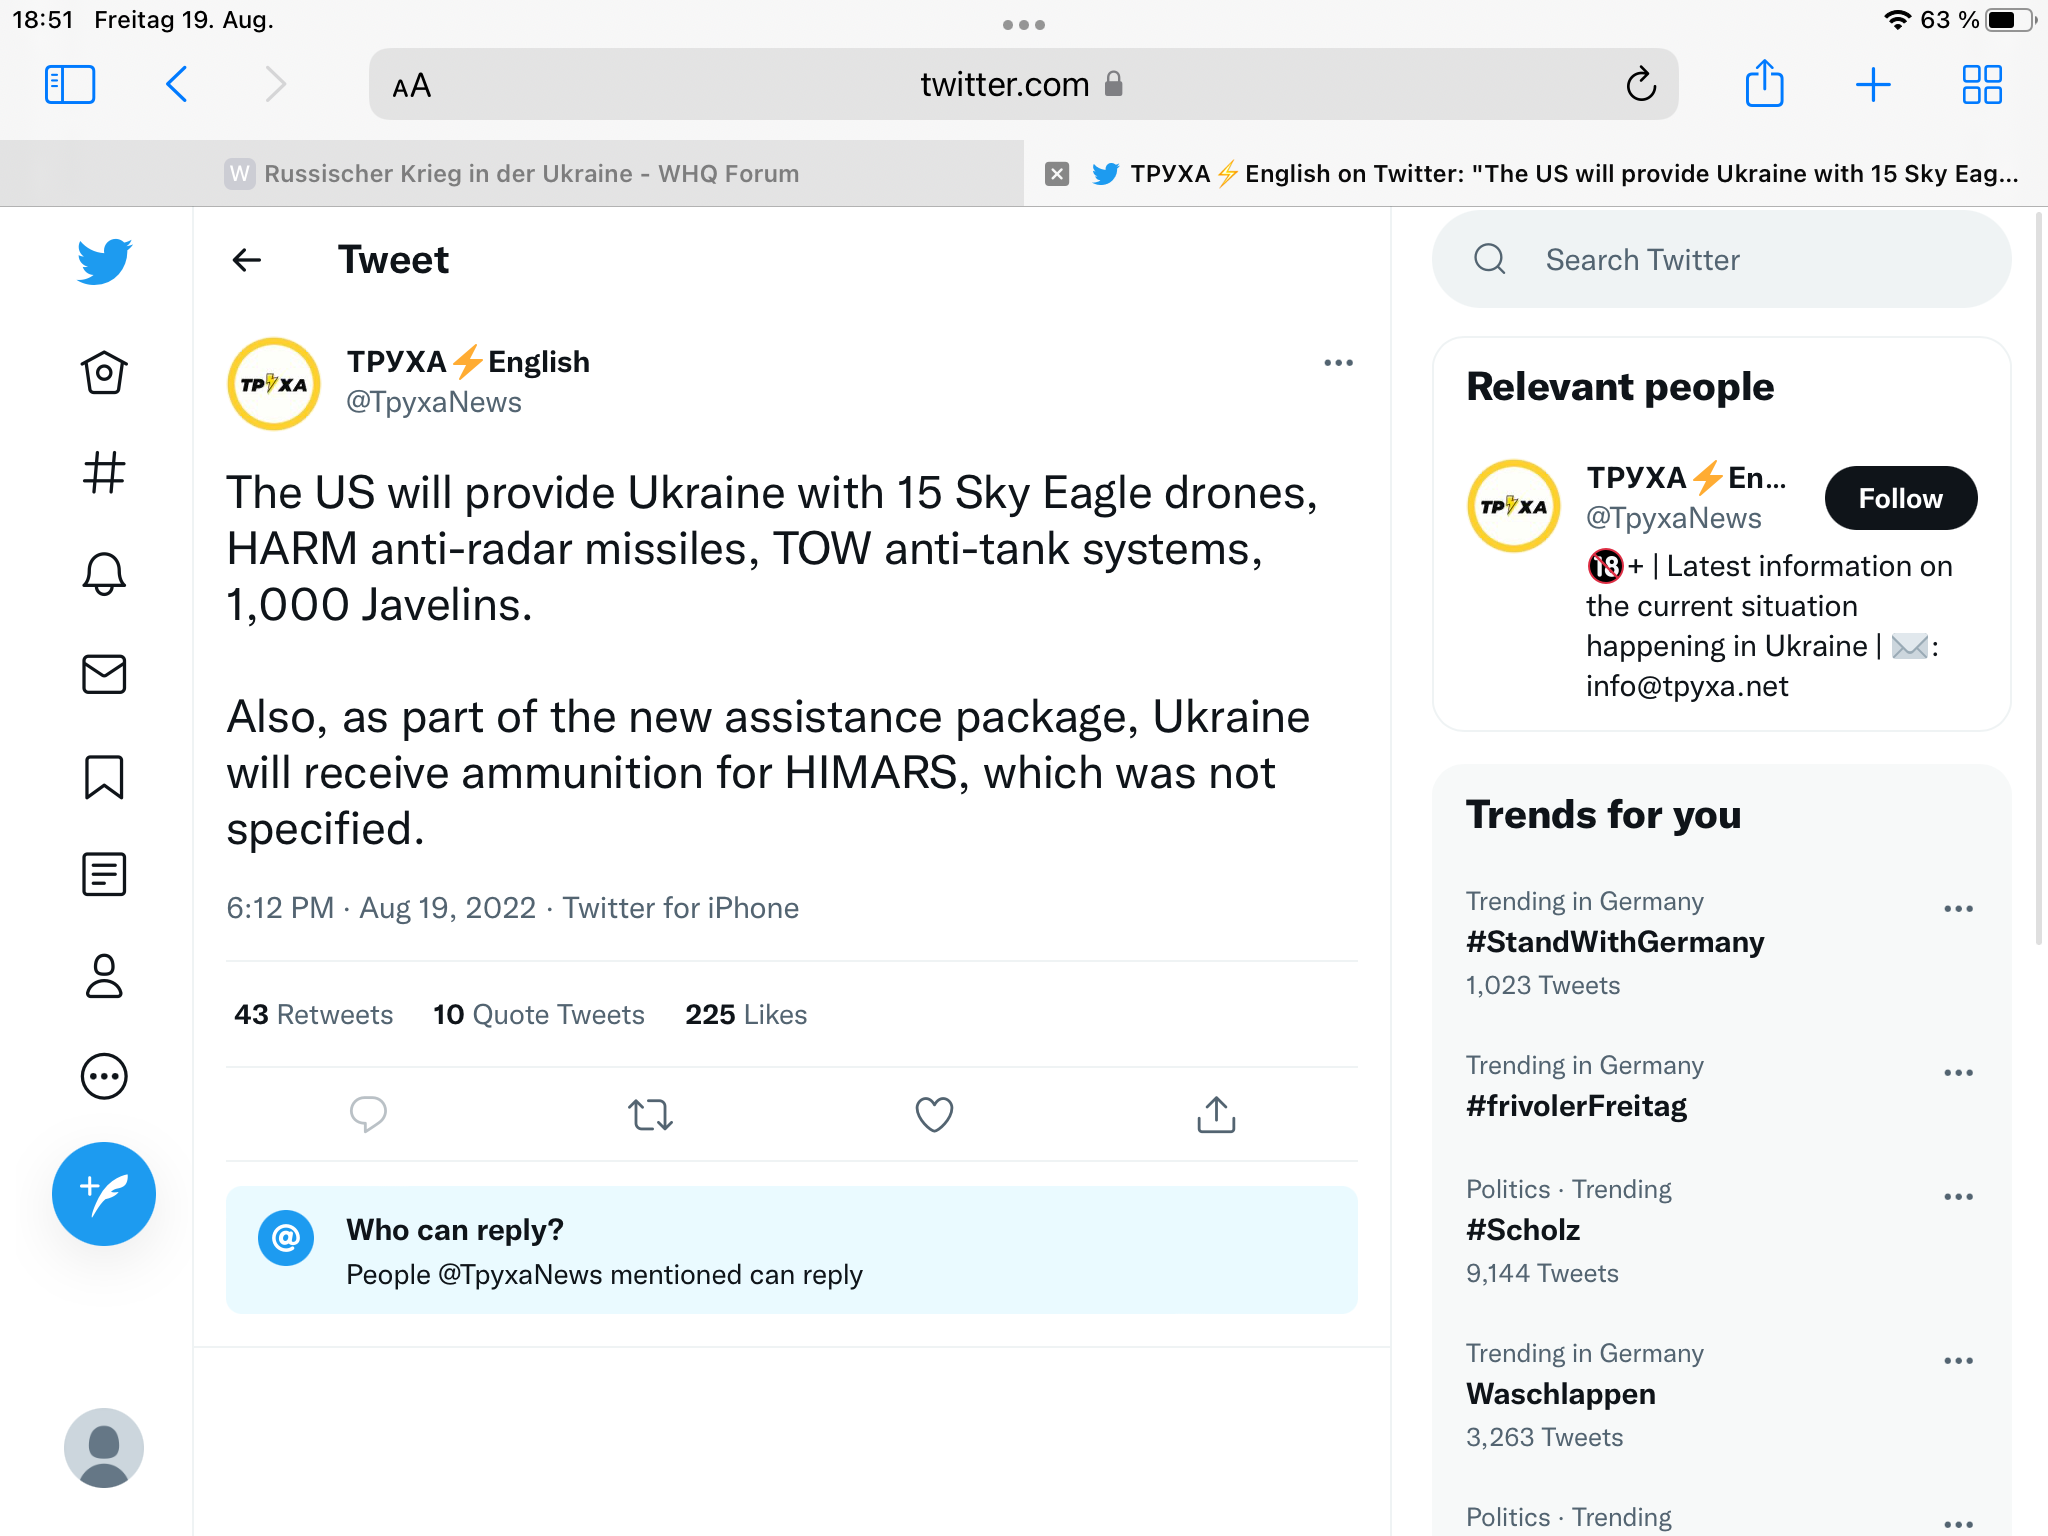Click the compose Tweet button
The width and height of the screenshot is (2048, 1536).
tap(104, 1193)
